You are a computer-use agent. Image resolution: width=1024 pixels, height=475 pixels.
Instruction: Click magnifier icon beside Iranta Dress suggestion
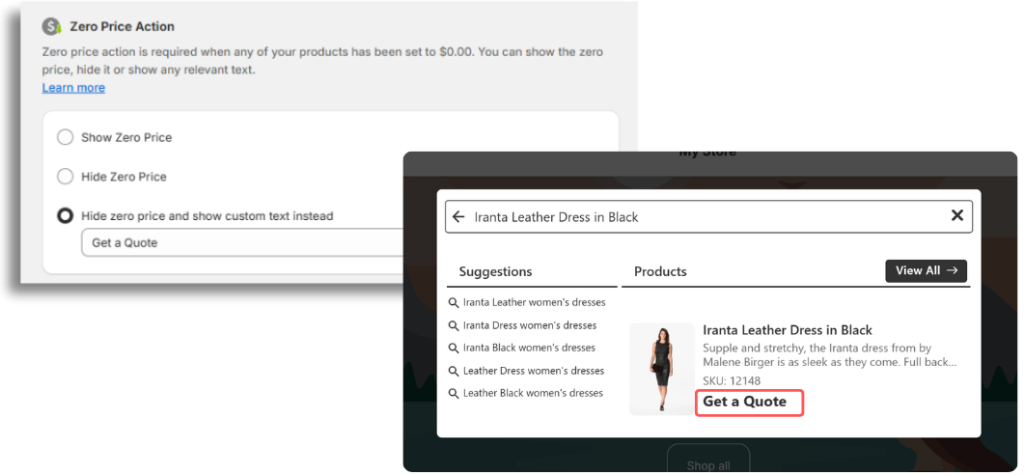click(454, 325)
